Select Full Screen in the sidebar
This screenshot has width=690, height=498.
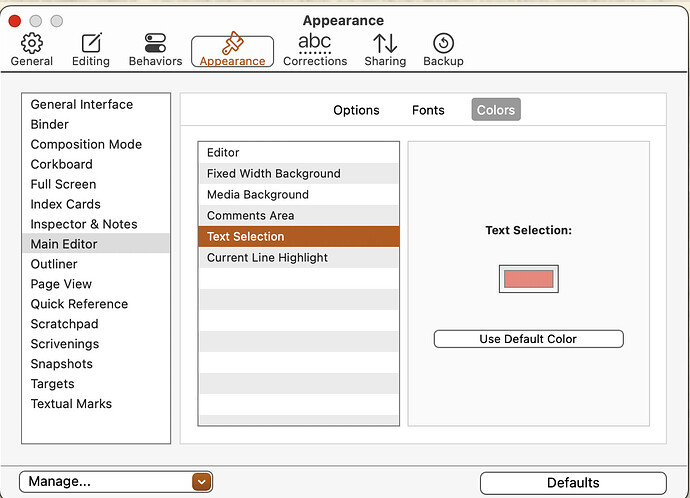tap(95, 184)
